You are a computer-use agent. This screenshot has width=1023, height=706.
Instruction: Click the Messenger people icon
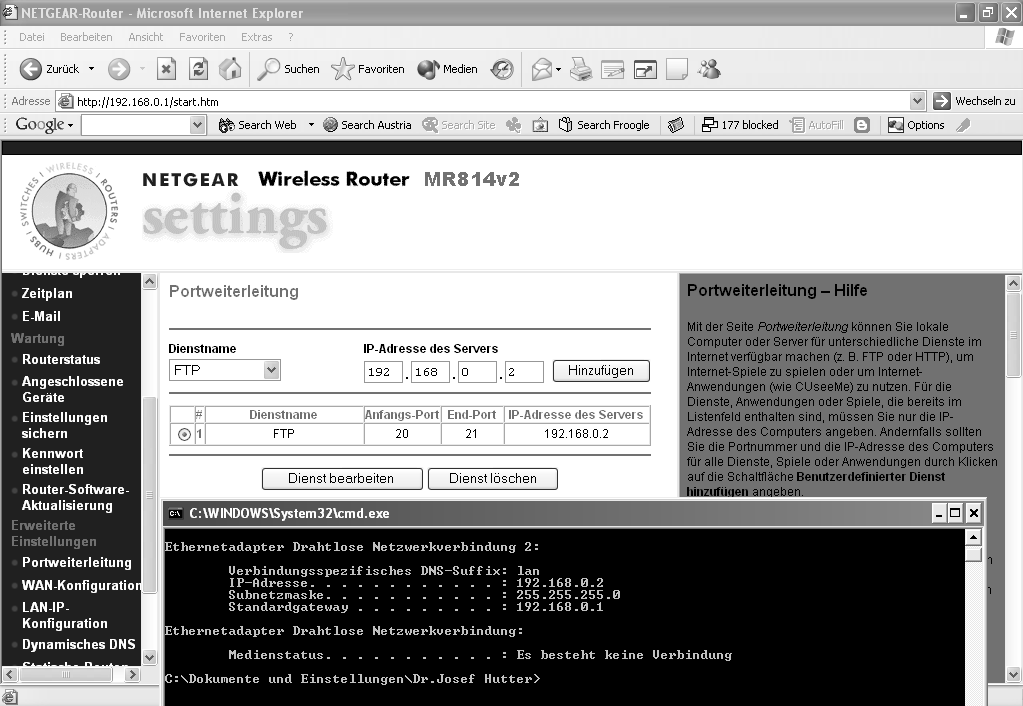(709, 69)
